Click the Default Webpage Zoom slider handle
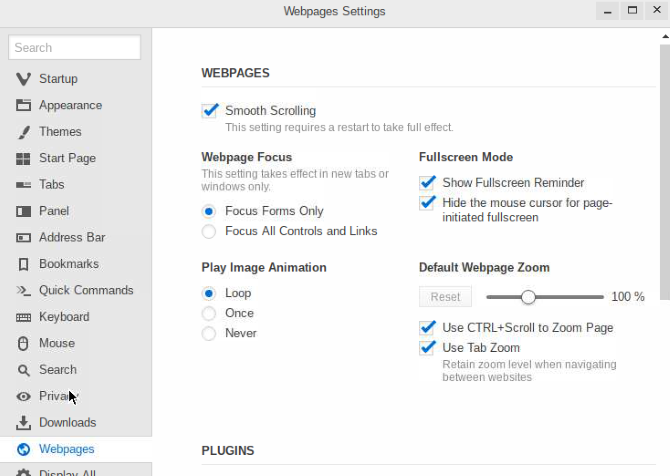The width and height of the screenshot is (670, 476). click(528, 297)
